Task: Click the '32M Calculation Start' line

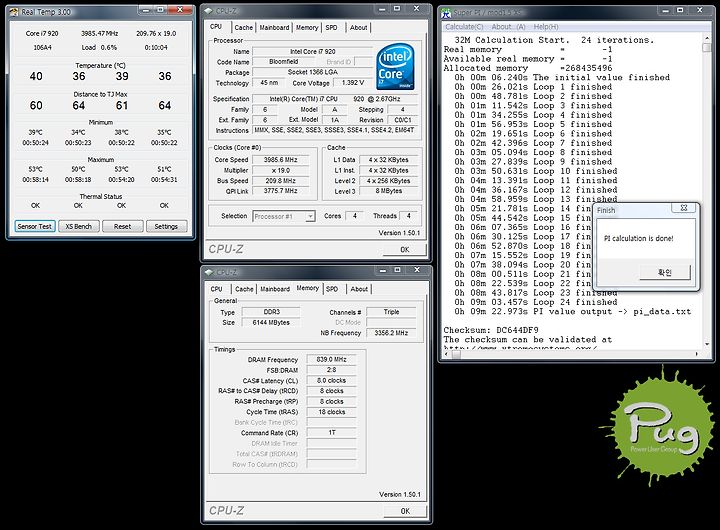Action: 554,40
